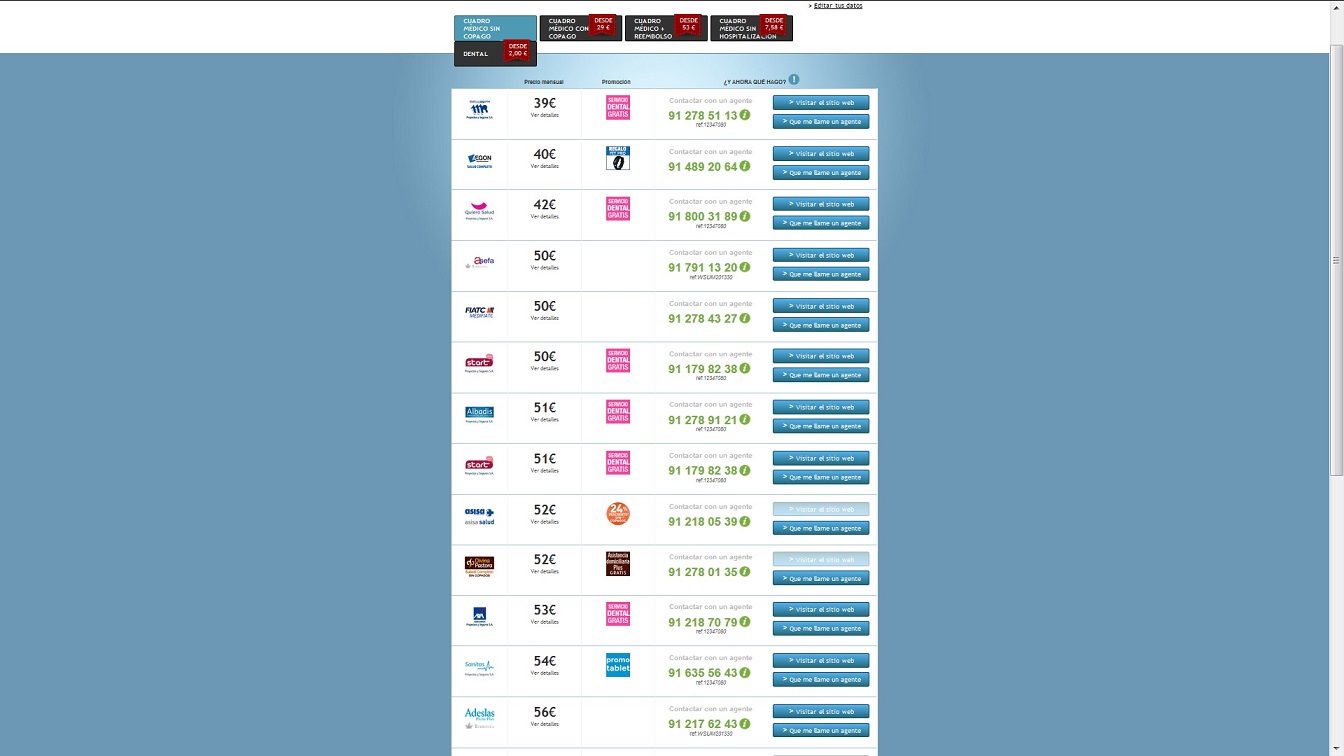Click the Start logo in the 51€ row
The image size is (1344, 756).
pos(479,465)
